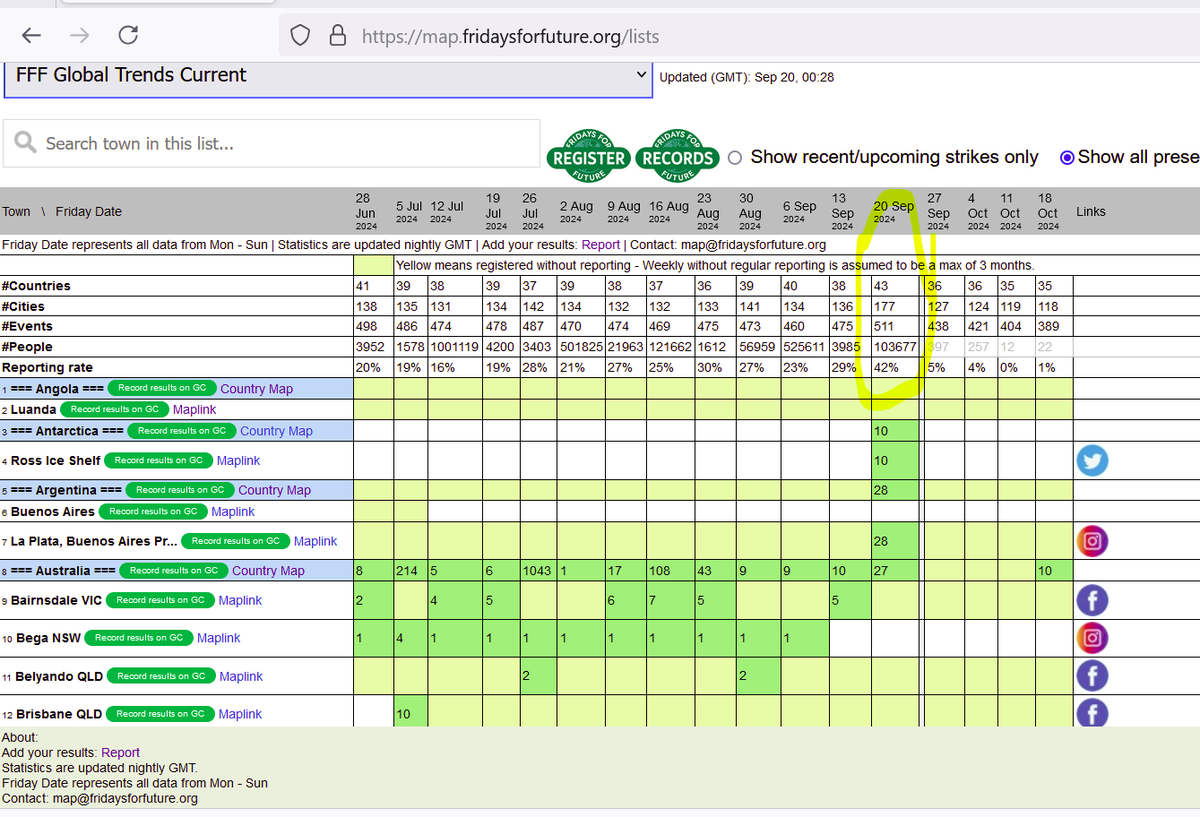
Task: Click Record results on GC for Belyando QLD
Action: pyautogui.click(x=160, y=676)
